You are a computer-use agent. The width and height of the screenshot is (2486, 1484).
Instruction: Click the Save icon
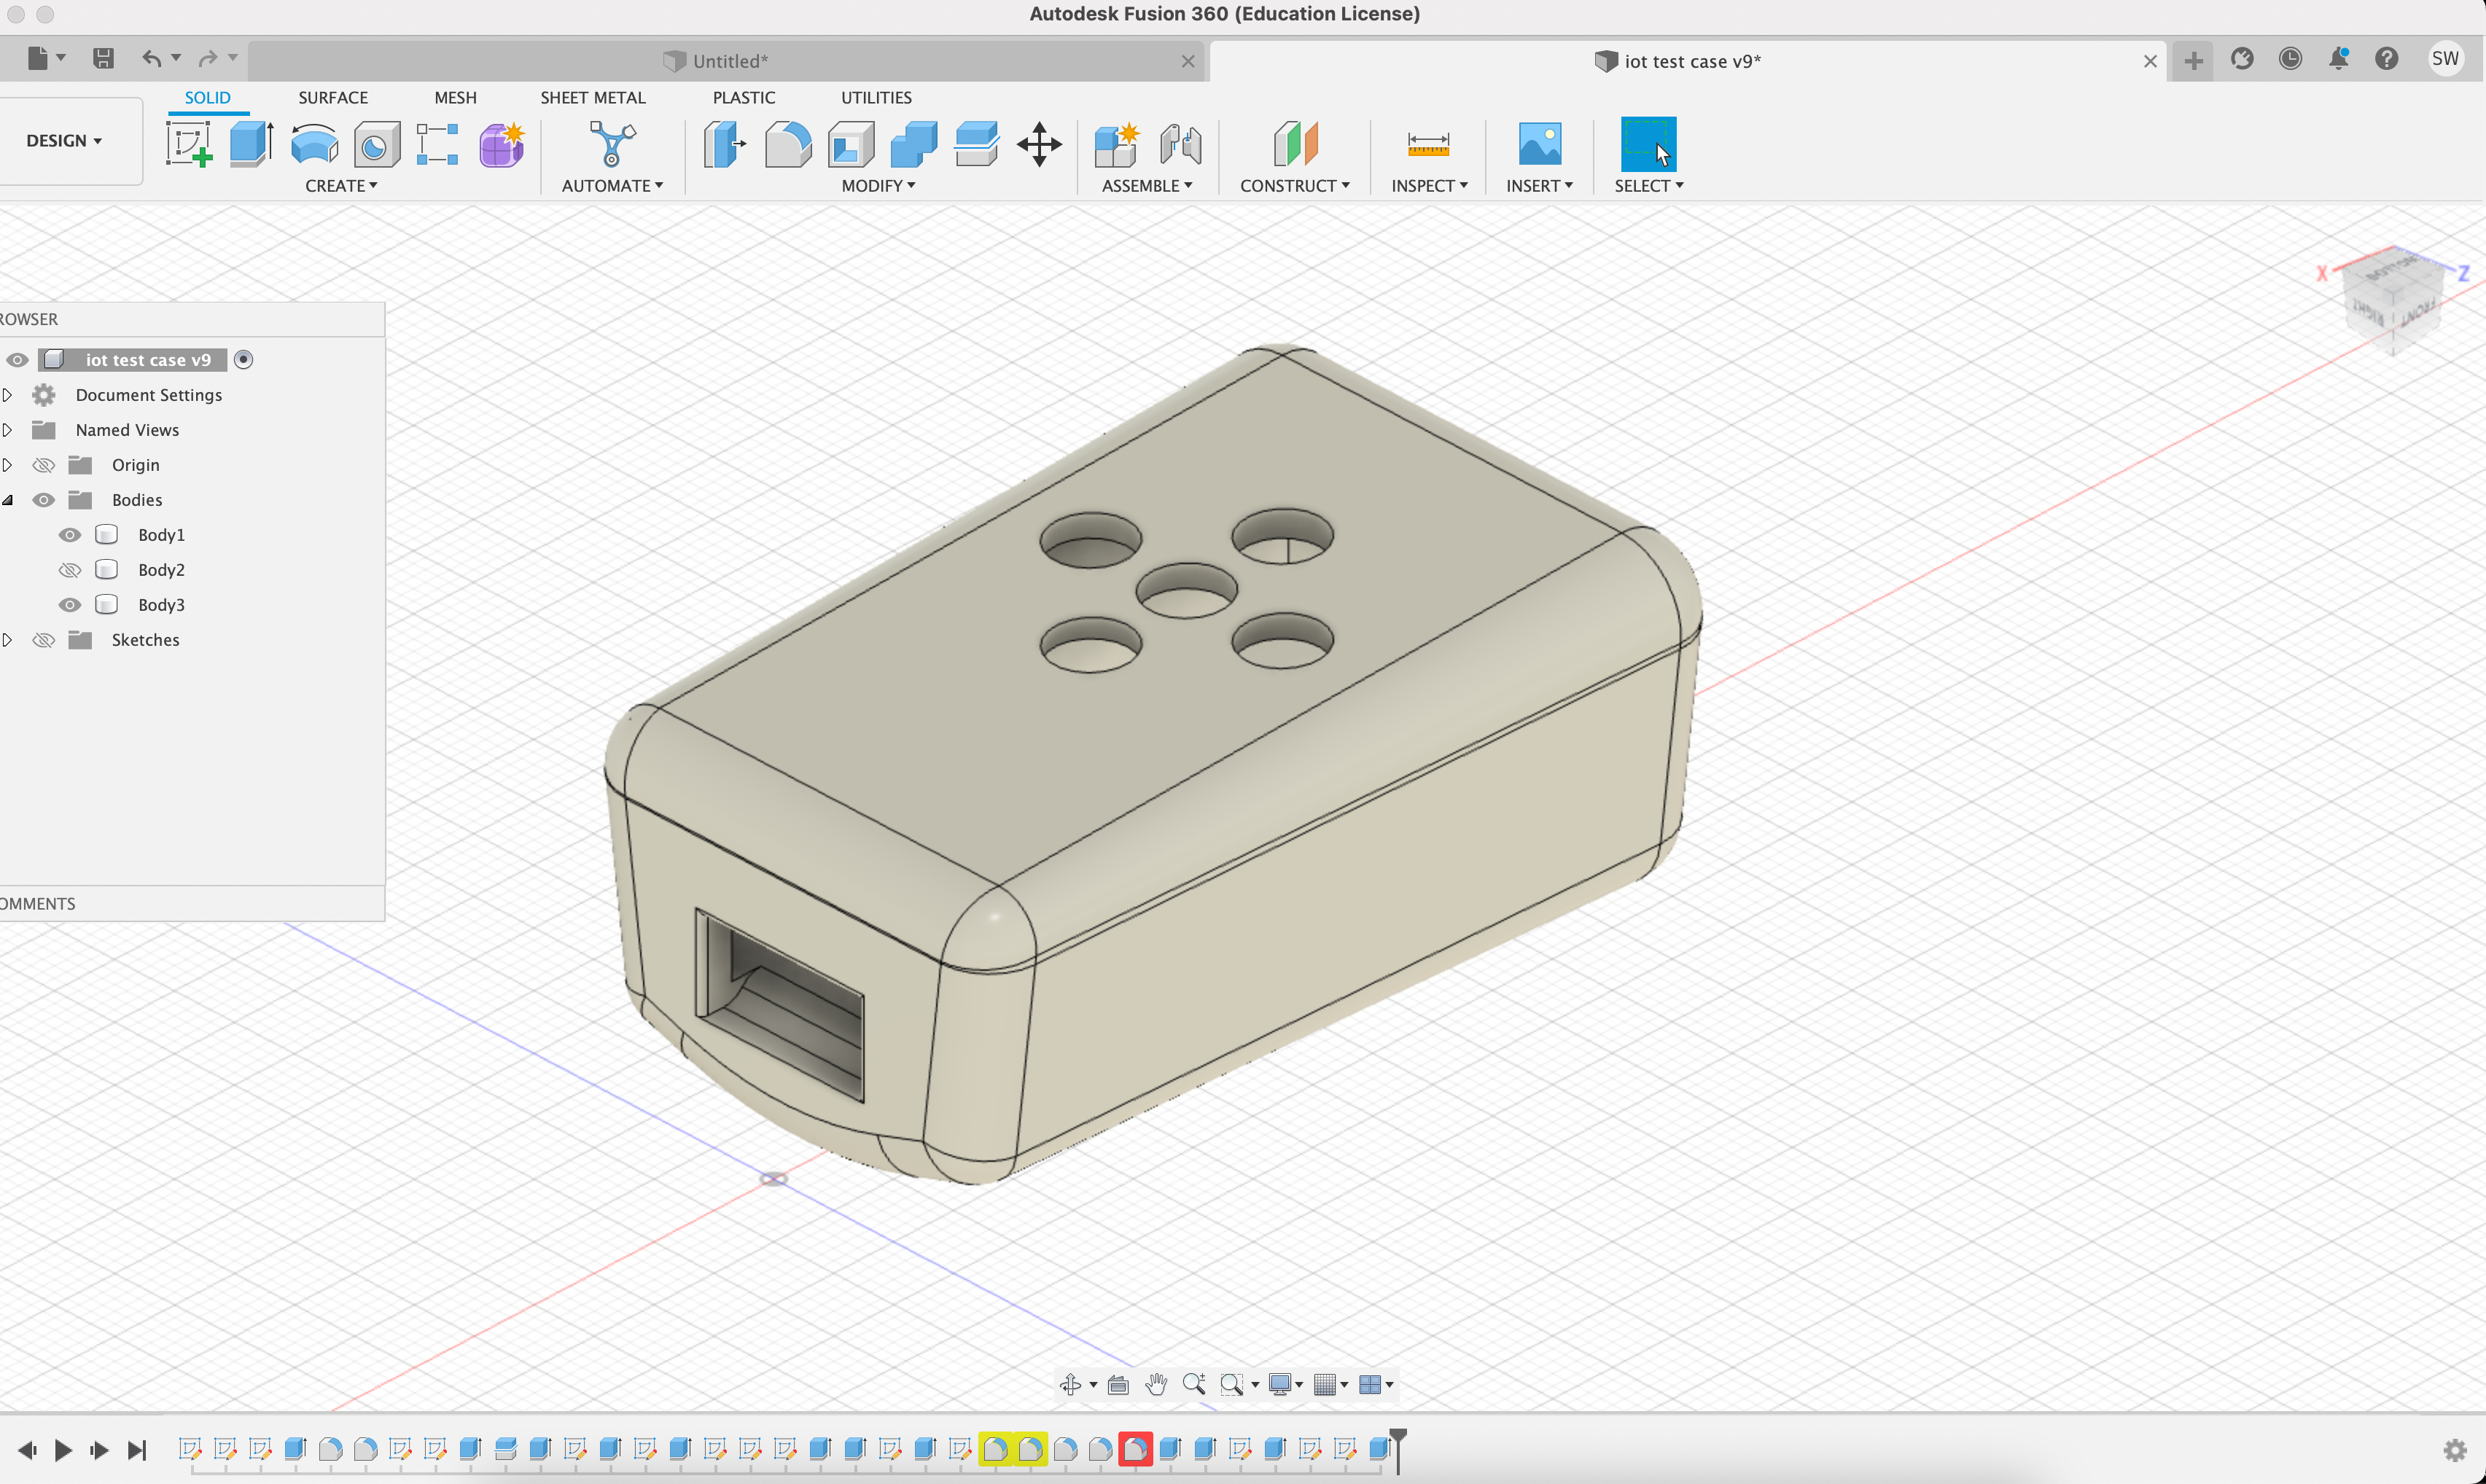pos(103,58)
